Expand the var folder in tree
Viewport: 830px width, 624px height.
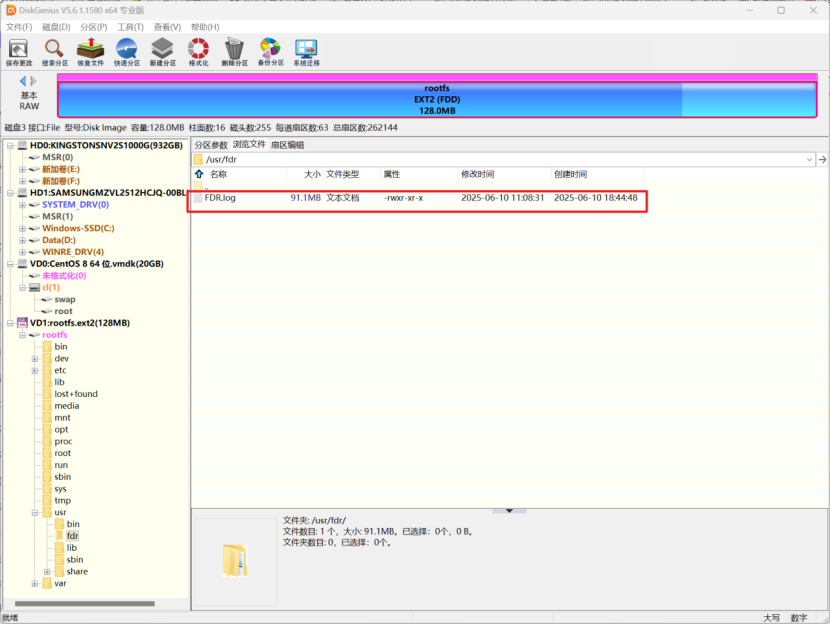[x=35, y=583]
